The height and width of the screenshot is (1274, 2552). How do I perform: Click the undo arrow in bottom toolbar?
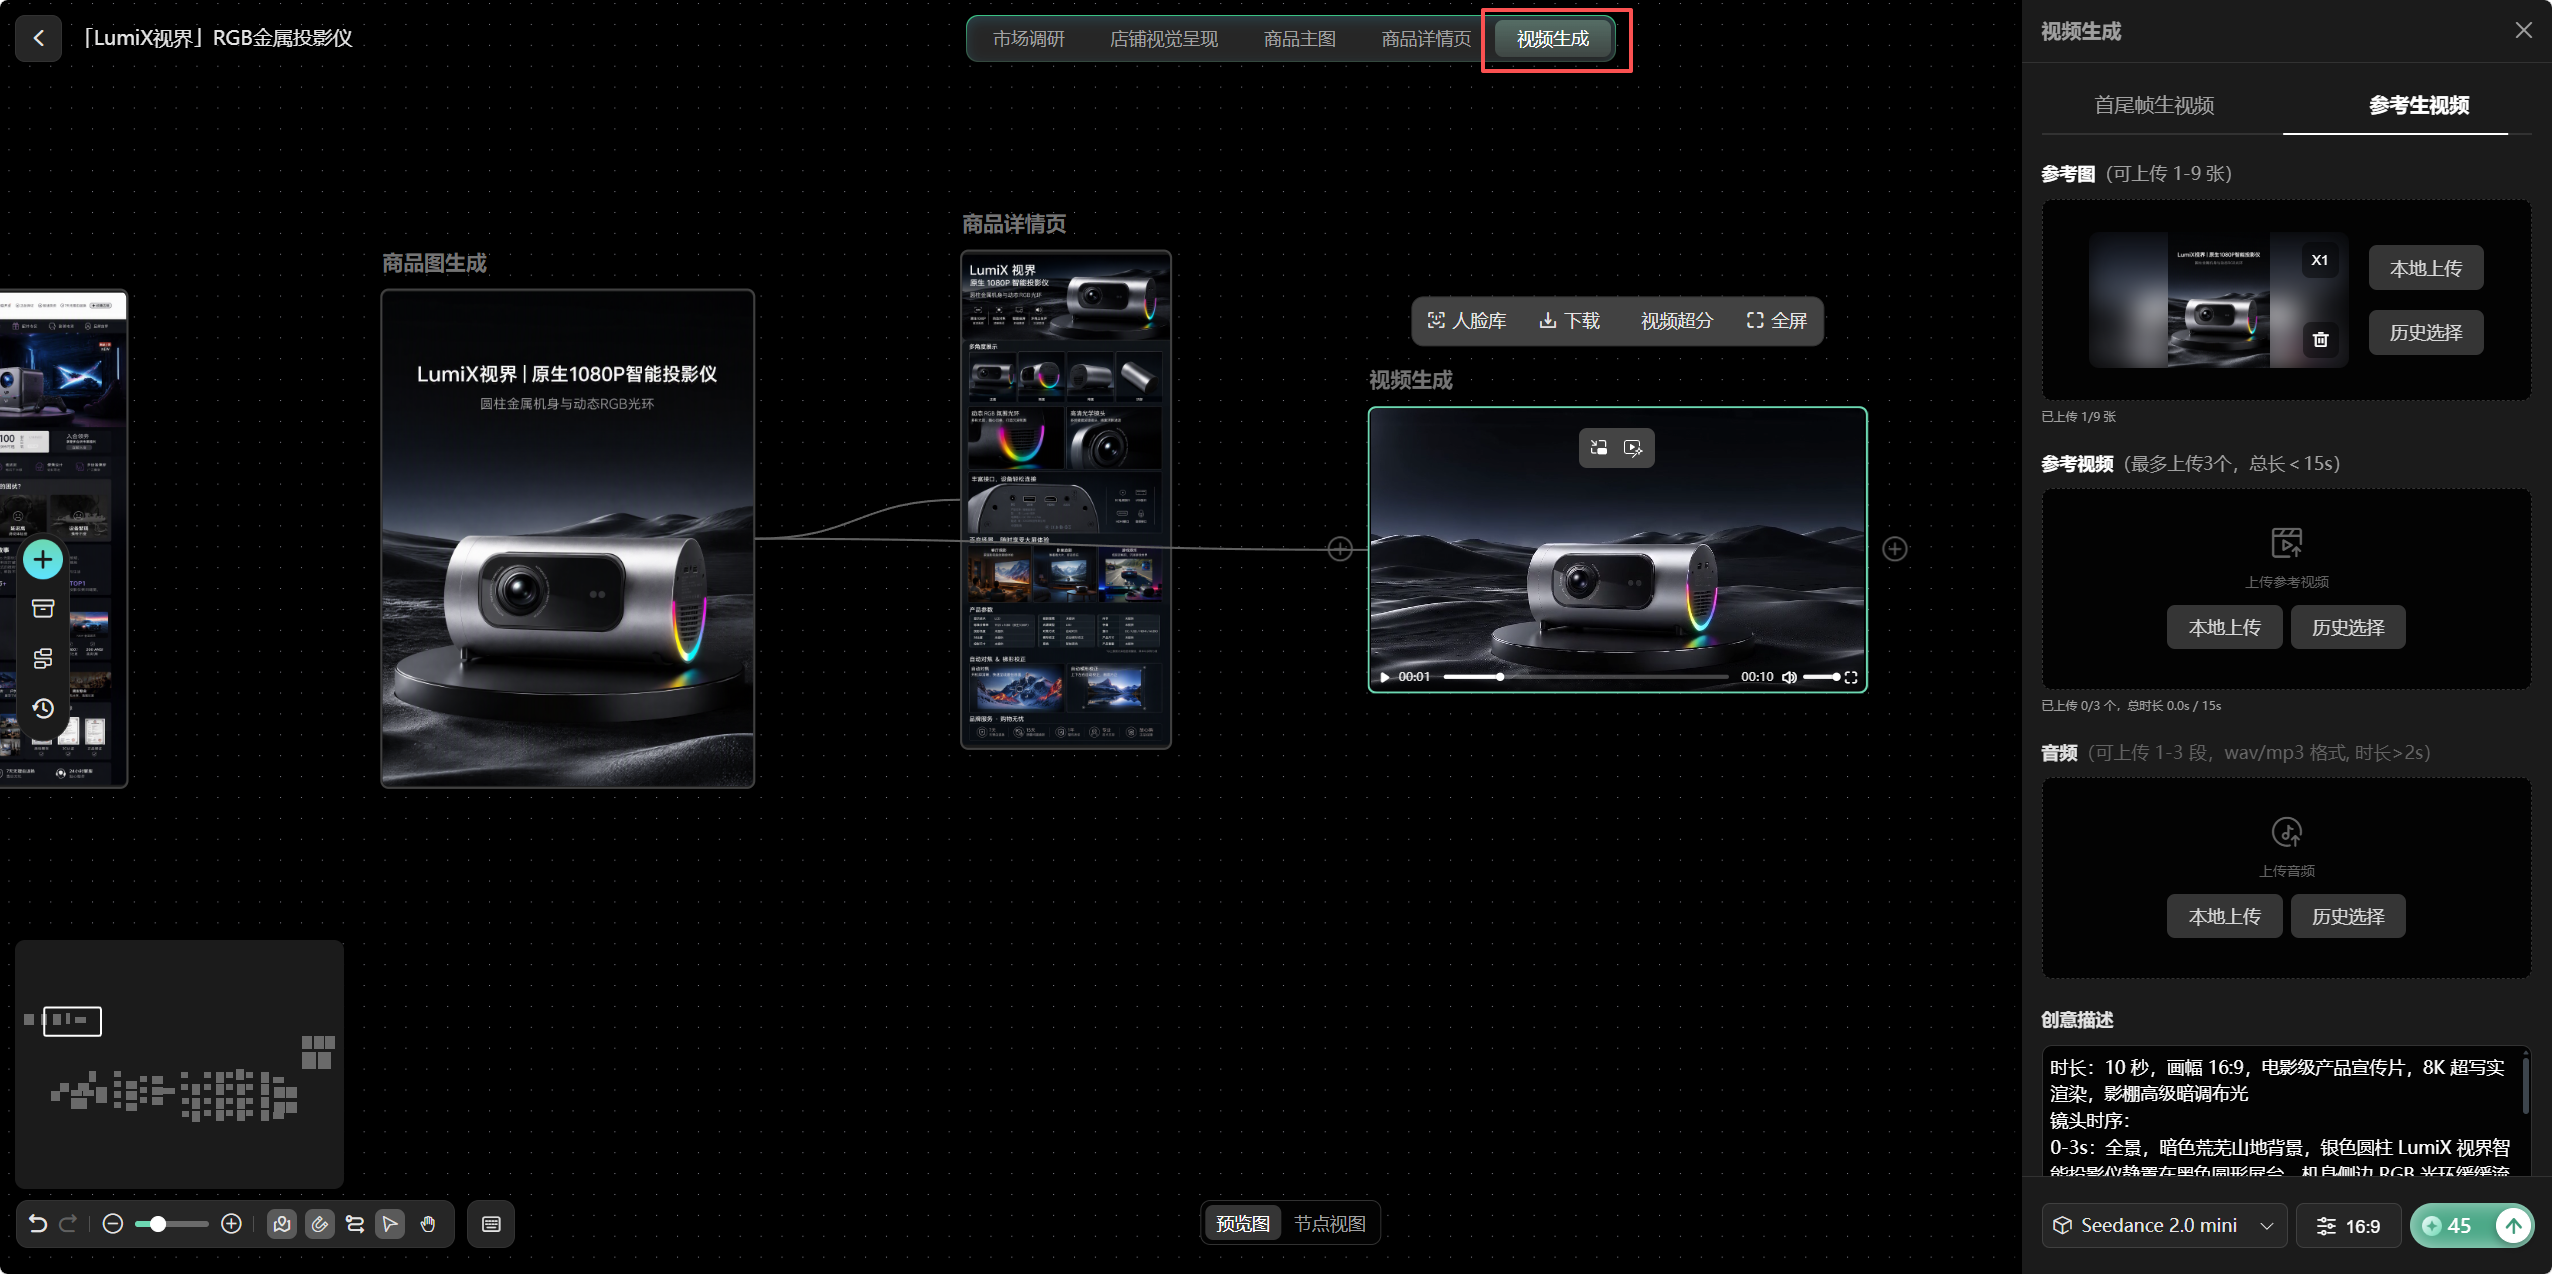point(38,1224)
